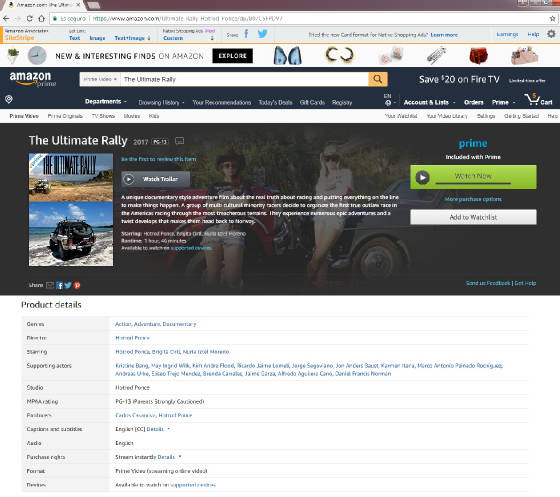Click Be the first to review link
The width and height of the screenshot is (560, 497).
click(159, 159)
